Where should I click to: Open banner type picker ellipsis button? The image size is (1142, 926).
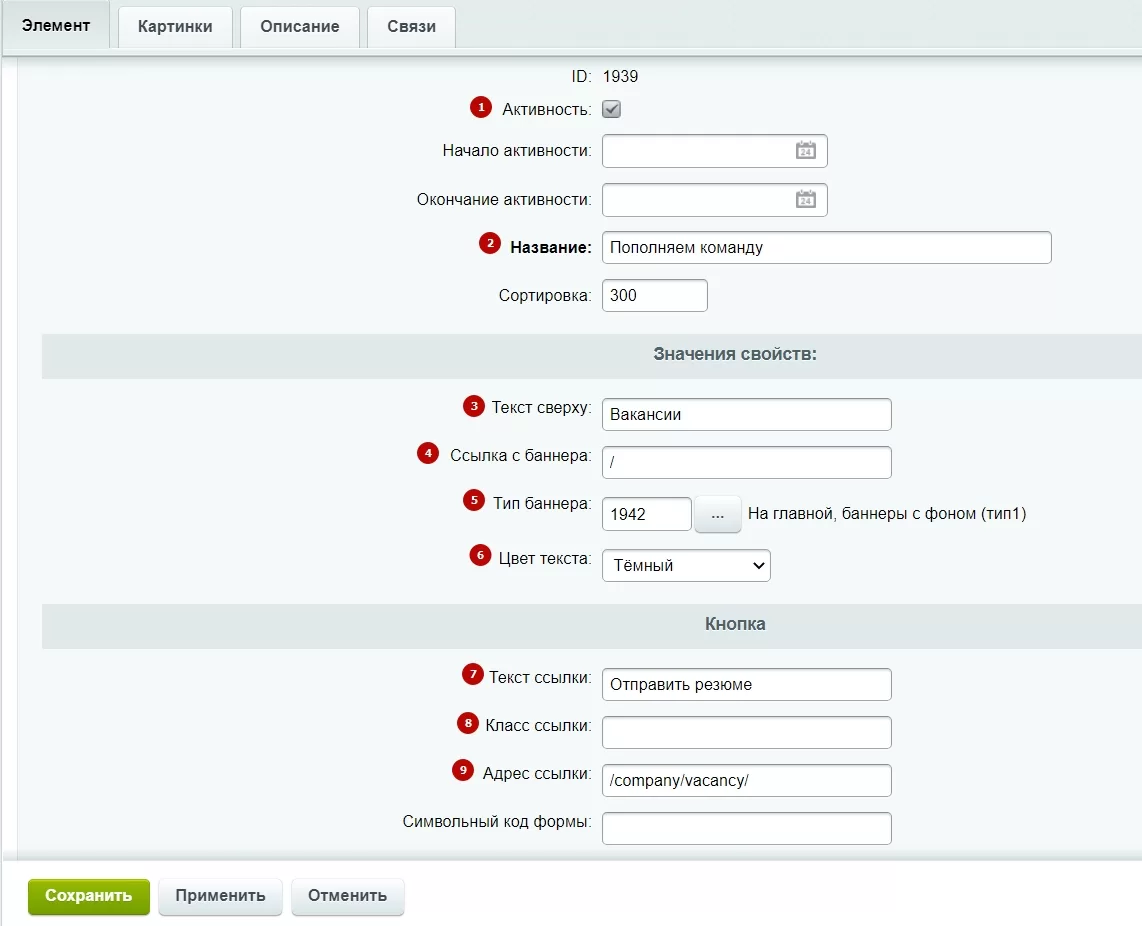coord(717,514)
